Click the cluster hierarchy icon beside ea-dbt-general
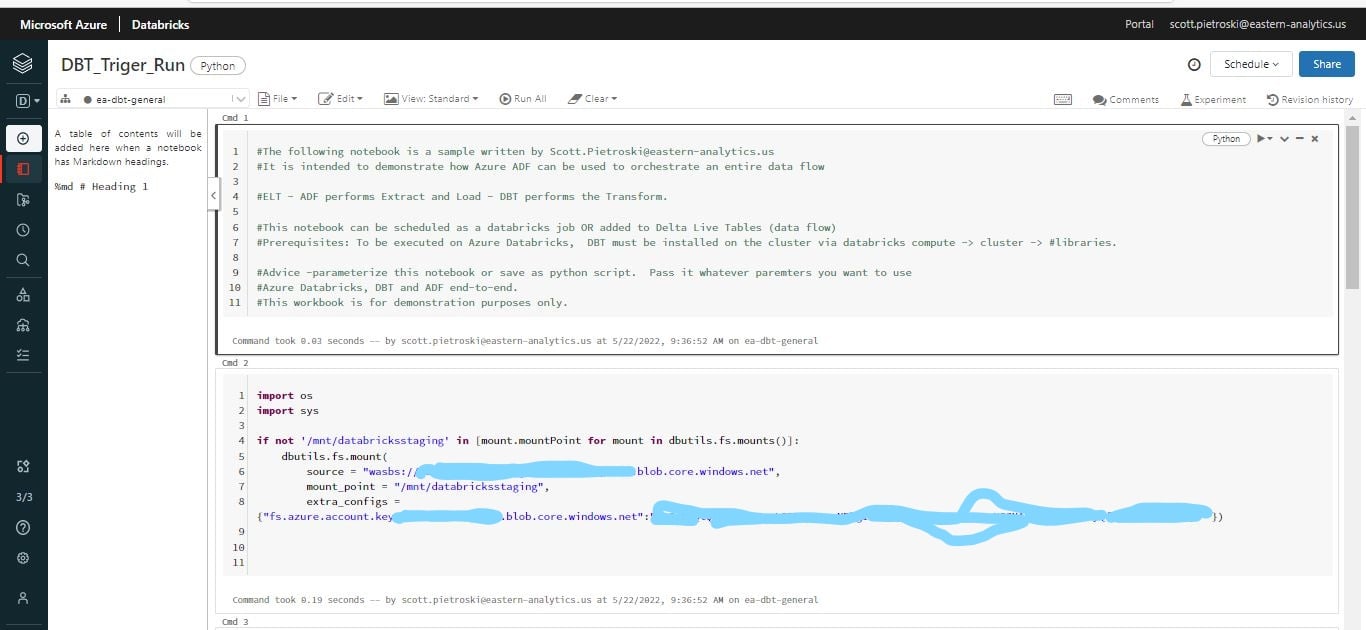 click(65, 99)
